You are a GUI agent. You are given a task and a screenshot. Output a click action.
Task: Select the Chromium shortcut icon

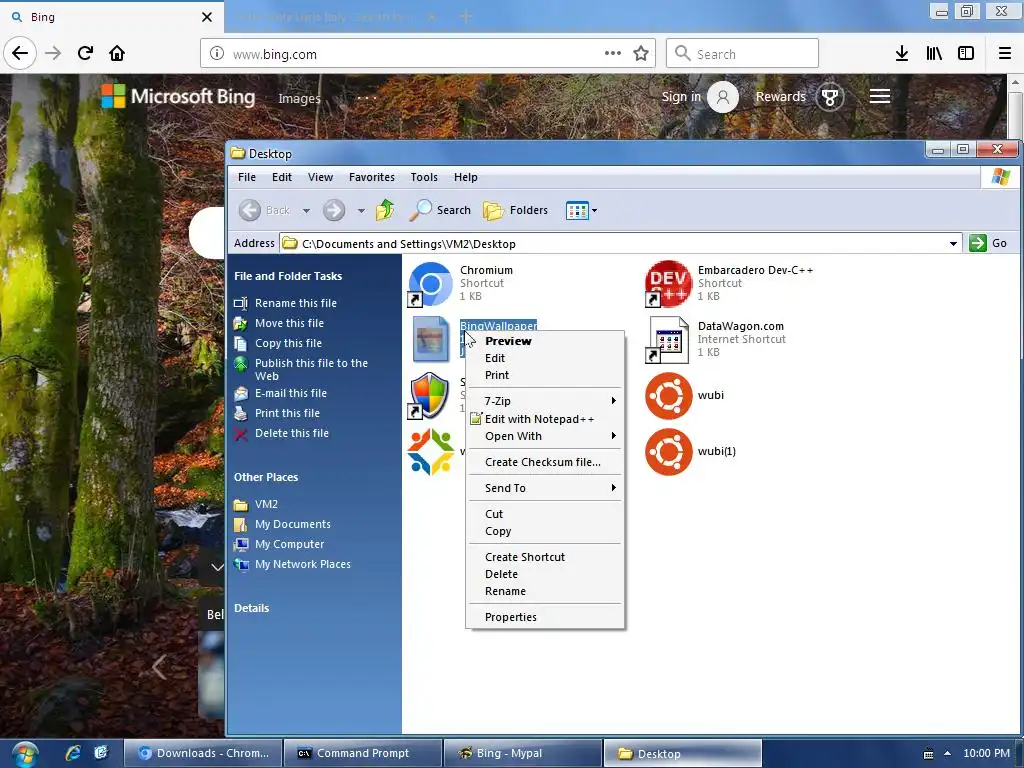pyautogui.click(x=430, y=283)
